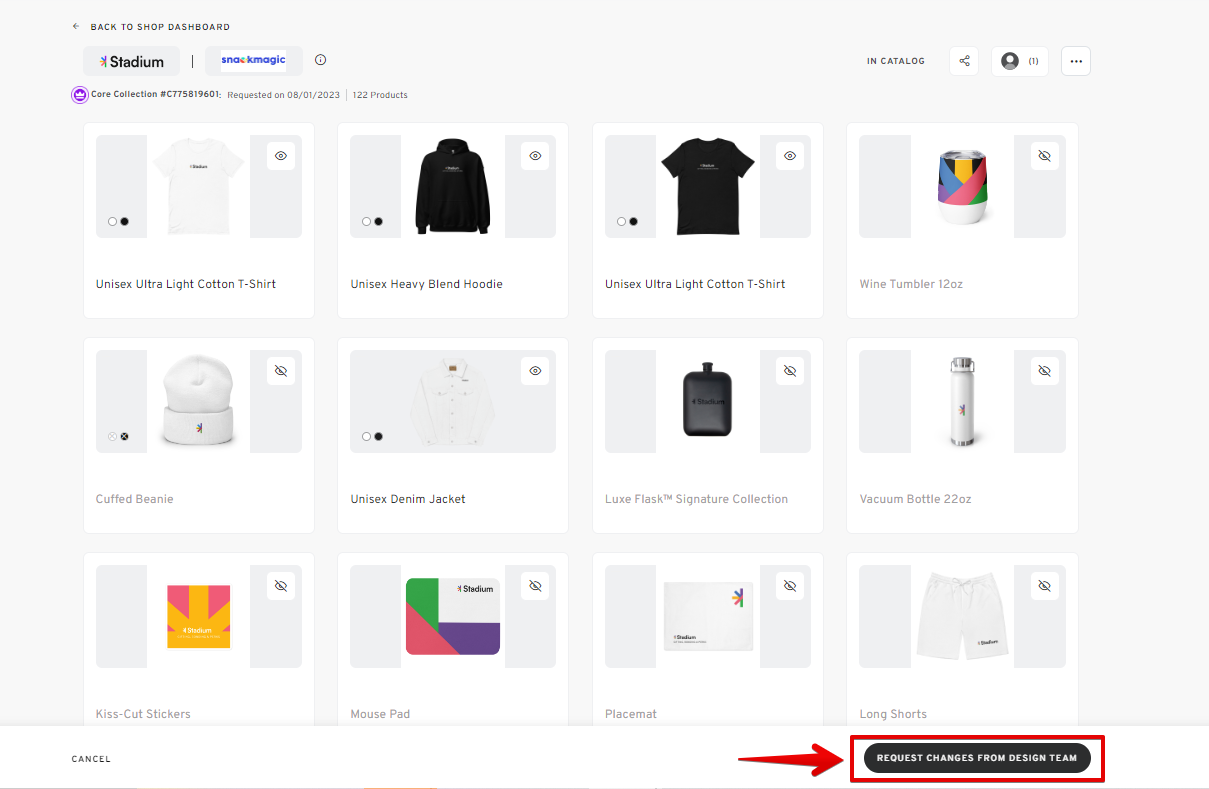Unhide the Luxe Flask Signature Collection item
The width and height of the screenshot is (1209, 789).
[790, 371]
